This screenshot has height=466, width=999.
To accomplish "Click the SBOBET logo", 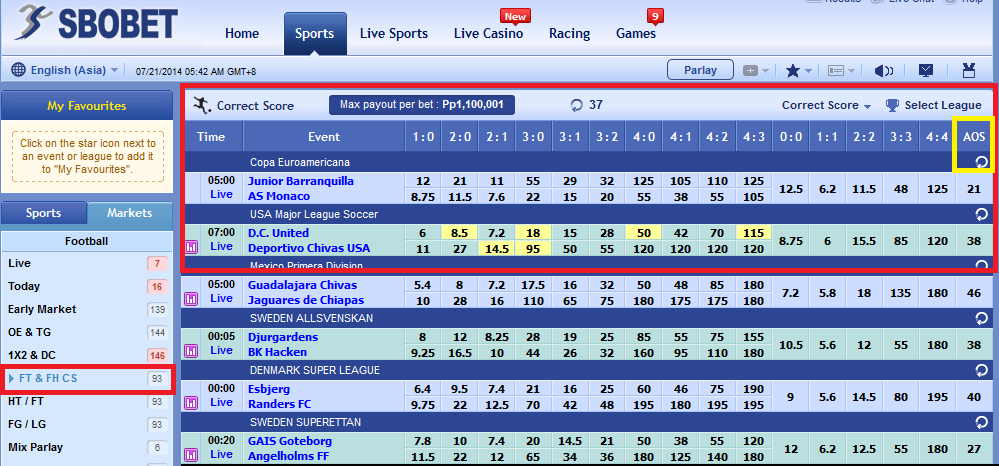I will pos(96,24).
